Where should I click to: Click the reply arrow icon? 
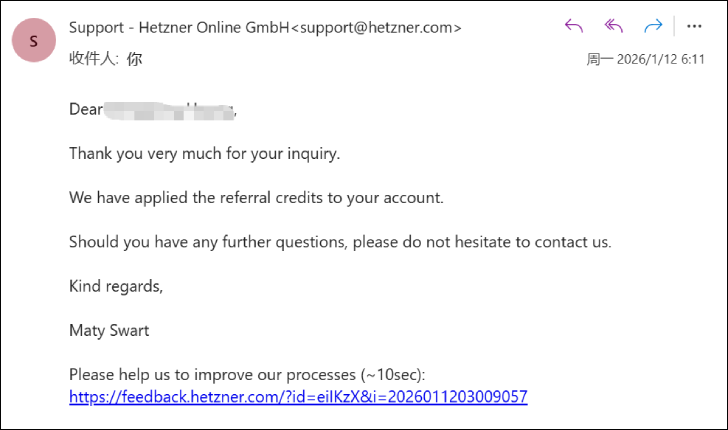tap(574, 27)
